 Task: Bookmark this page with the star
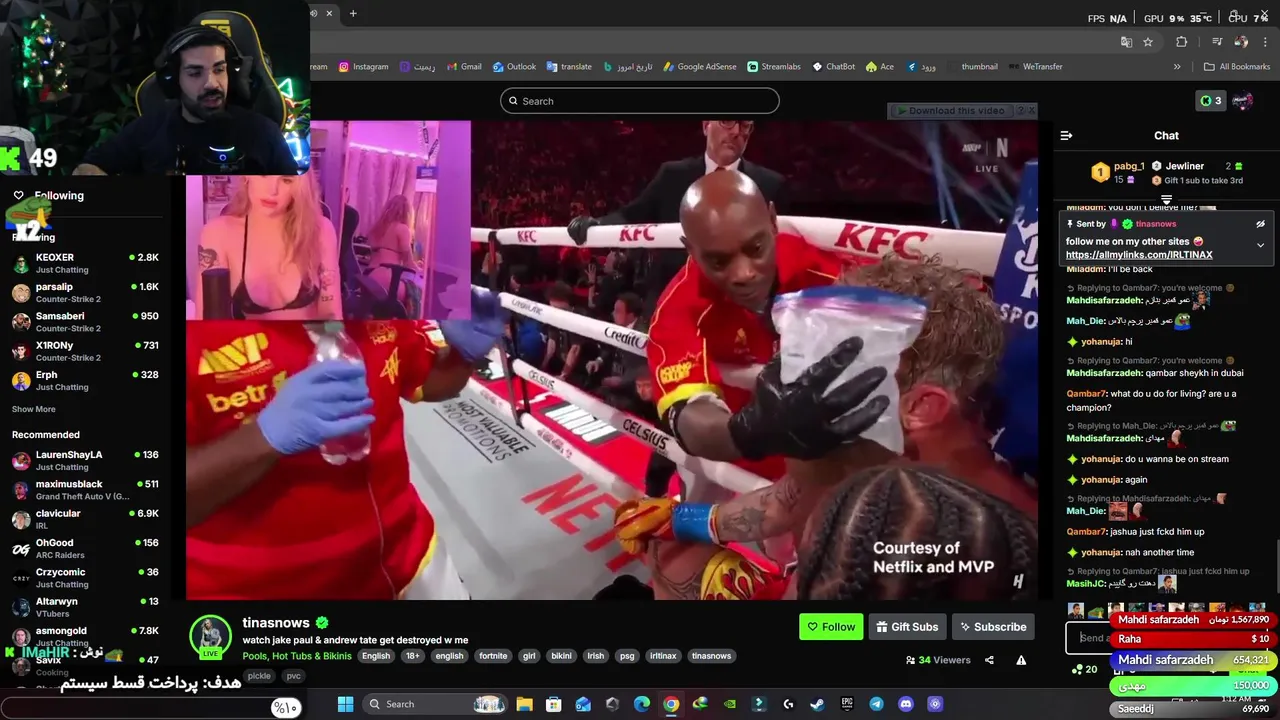tap(1148, 42)
